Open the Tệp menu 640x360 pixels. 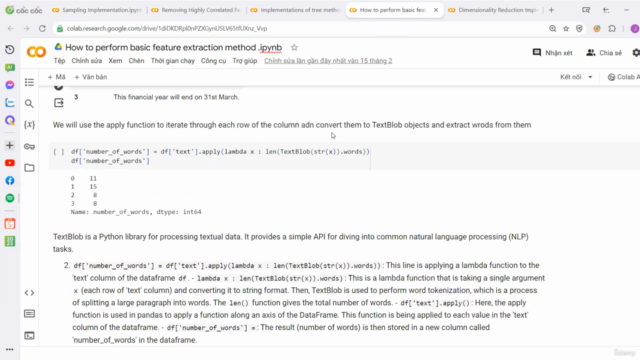tap(59, 61)
